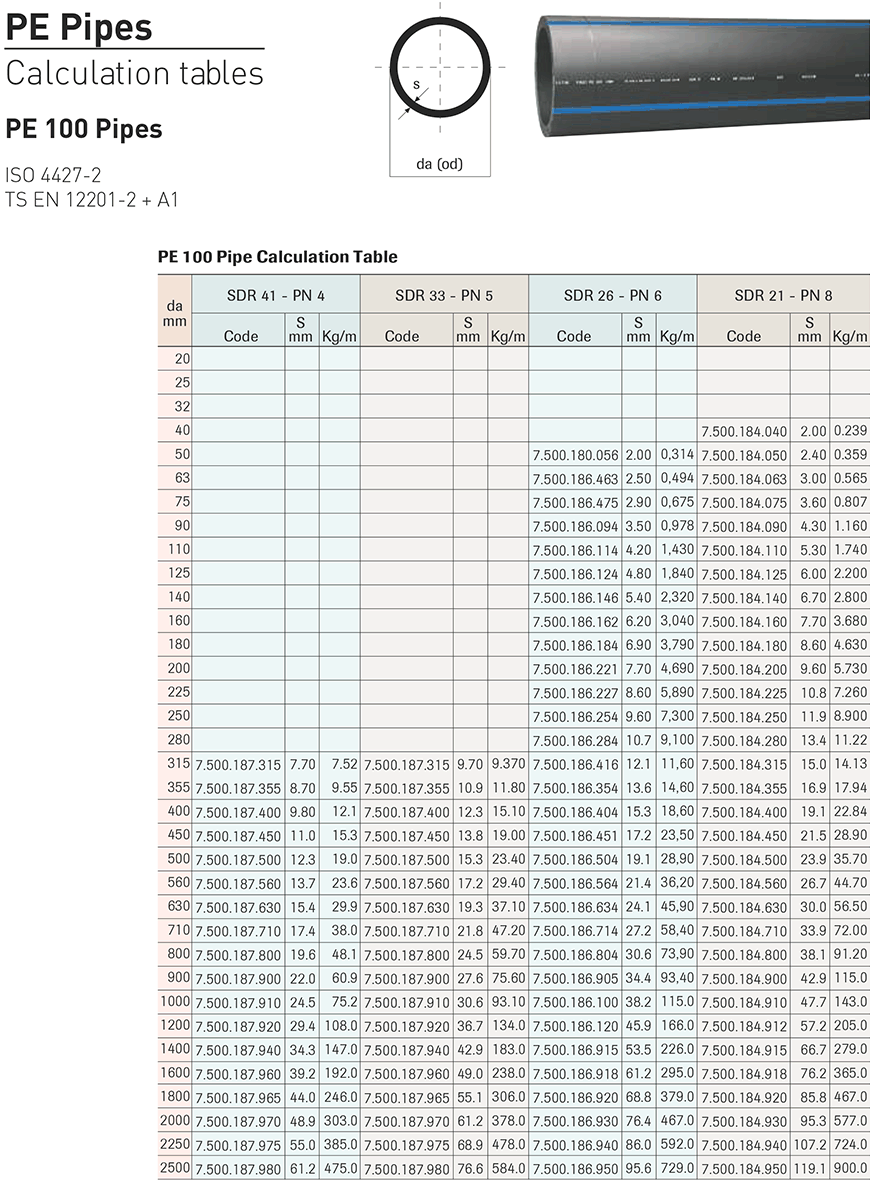870x1180 pixels.
Task: Select the 'SDR 26 - PN 6' column header
Action: [x=612, y=295]
